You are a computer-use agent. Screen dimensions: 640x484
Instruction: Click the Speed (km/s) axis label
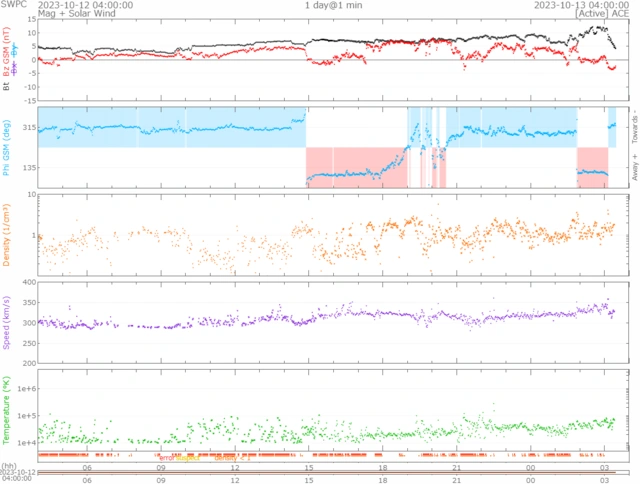click(x=7, y=322)
